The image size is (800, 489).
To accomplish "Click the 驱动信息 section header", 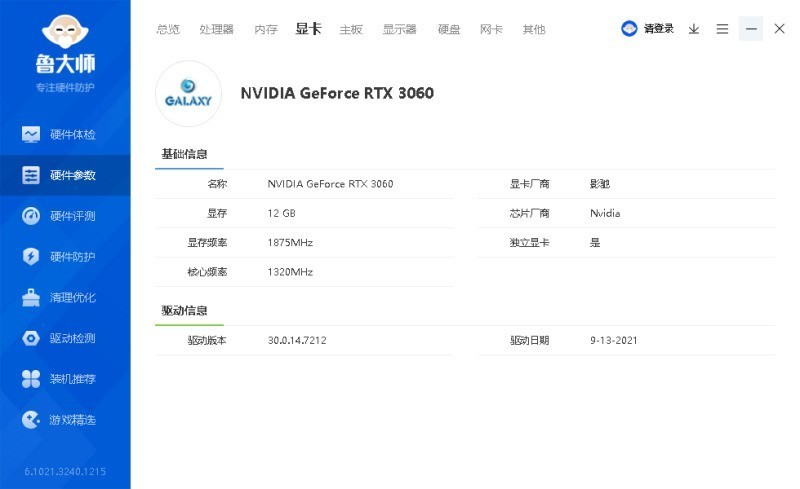I will pos(184,310).
